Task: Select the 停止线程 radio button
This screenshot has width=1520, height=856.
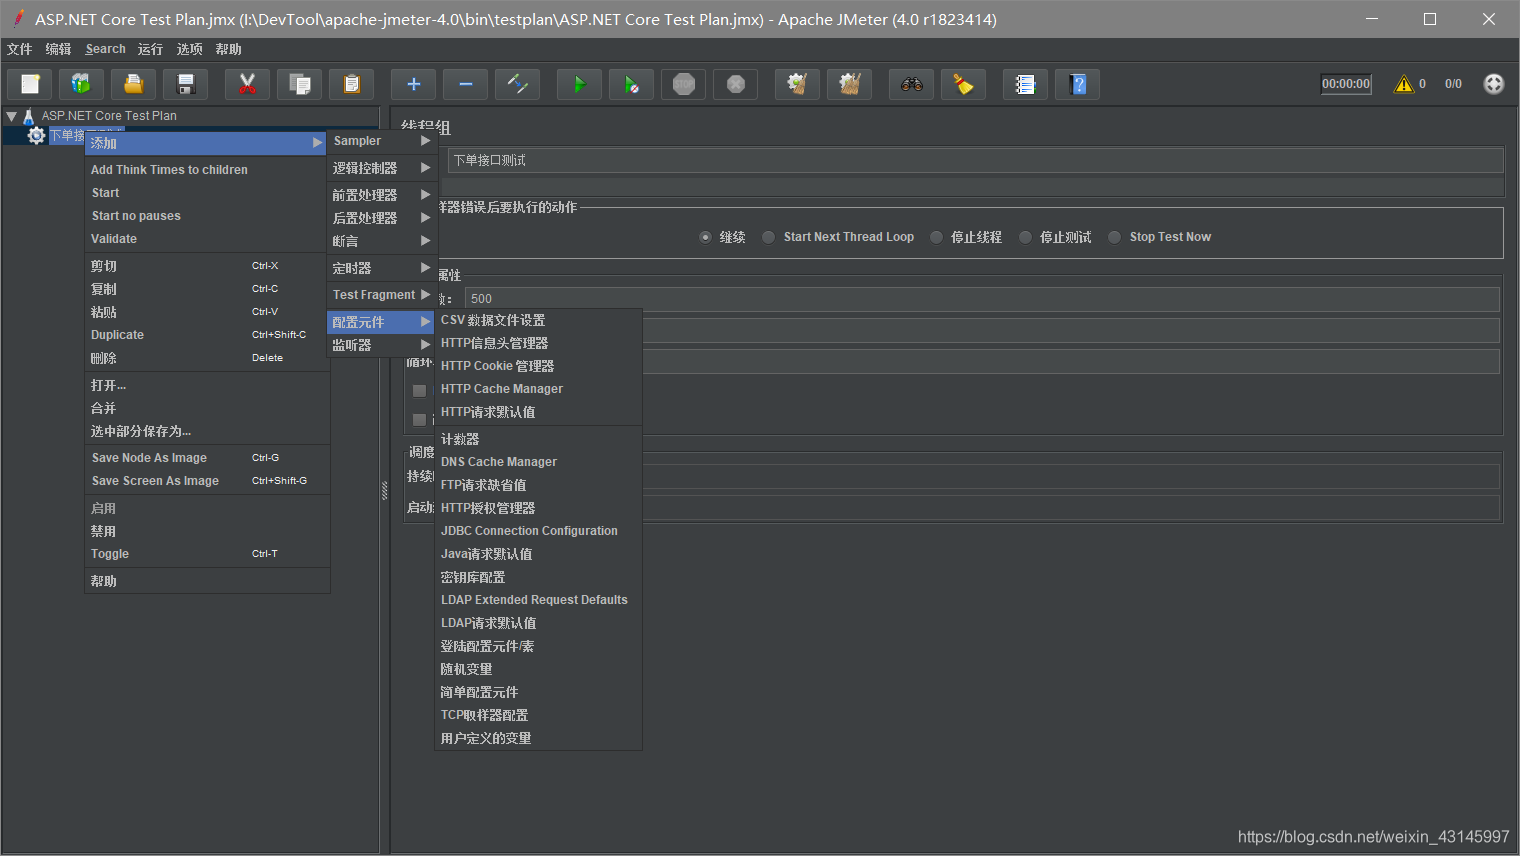Action: (936, 237)
